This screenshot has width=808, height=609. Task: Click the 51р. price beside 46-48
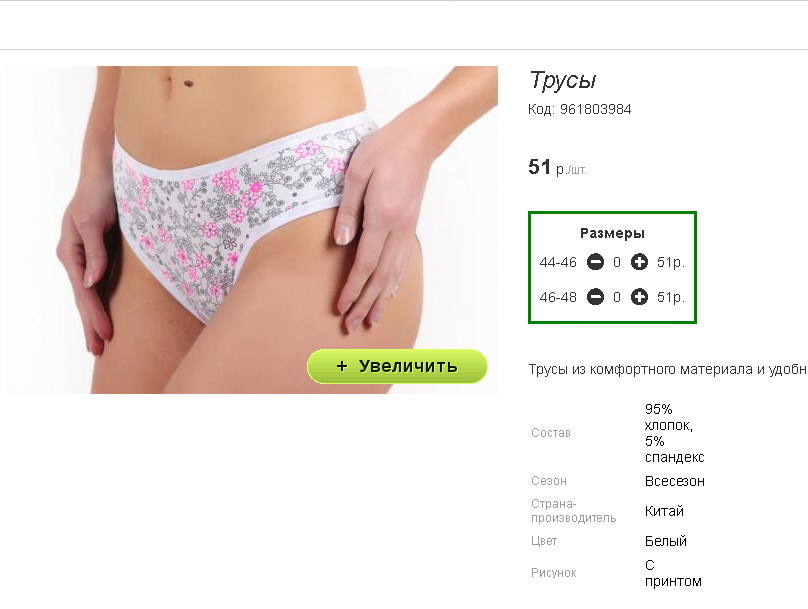[671, 298]
